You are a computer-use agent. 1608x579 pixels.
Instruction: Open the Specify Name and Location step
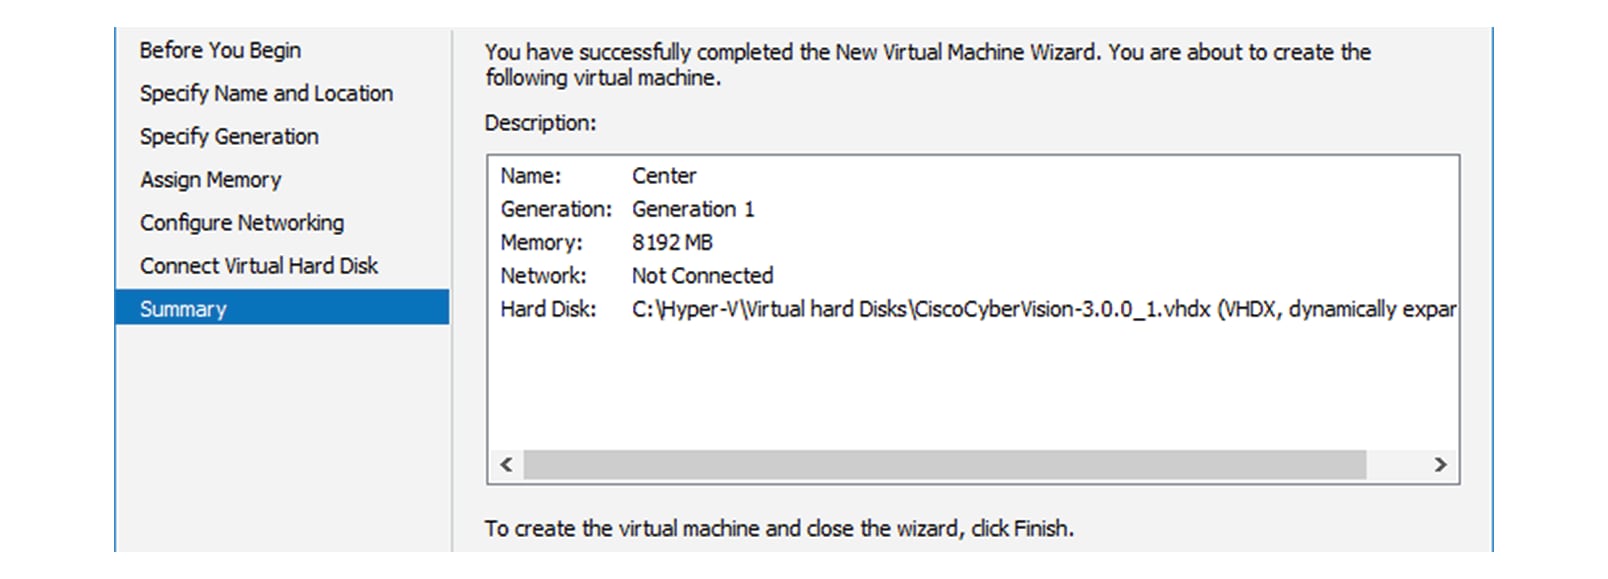pos(266,93)
